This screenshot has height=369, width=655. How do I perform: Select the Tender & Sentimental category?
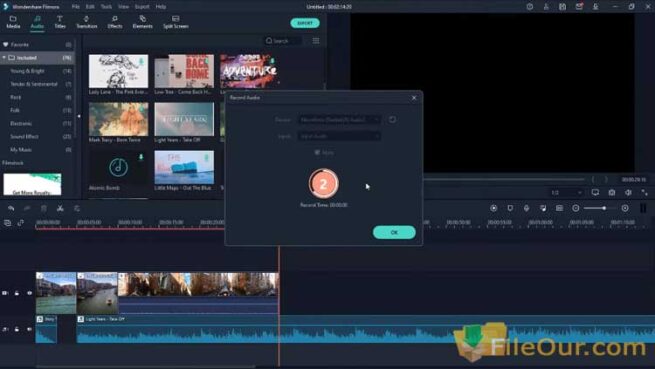pos(37,84)
